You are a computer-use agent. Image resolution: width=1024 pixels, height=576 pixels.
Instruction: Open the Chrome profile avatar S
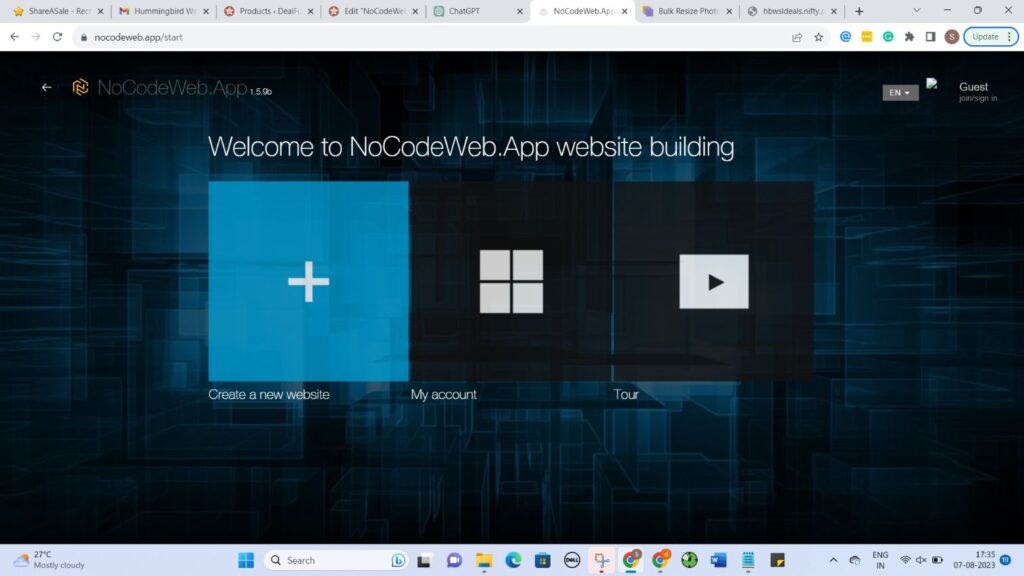(952, 37)
